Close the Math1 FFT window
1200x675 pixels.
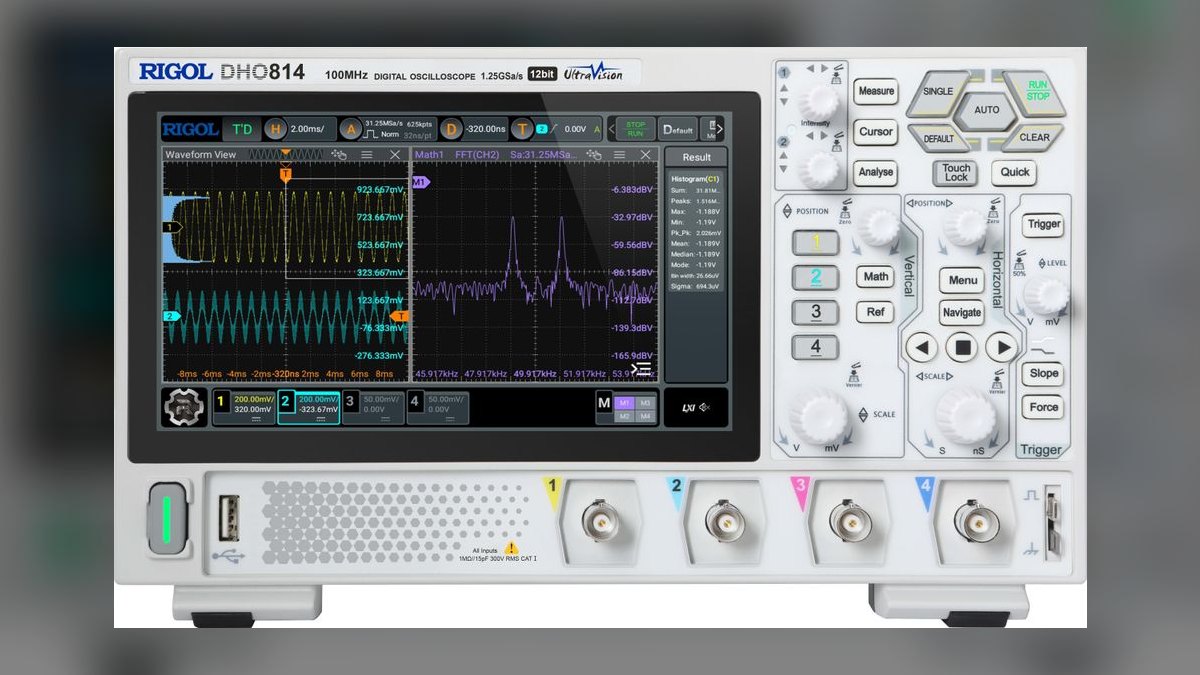coord(646,154)
